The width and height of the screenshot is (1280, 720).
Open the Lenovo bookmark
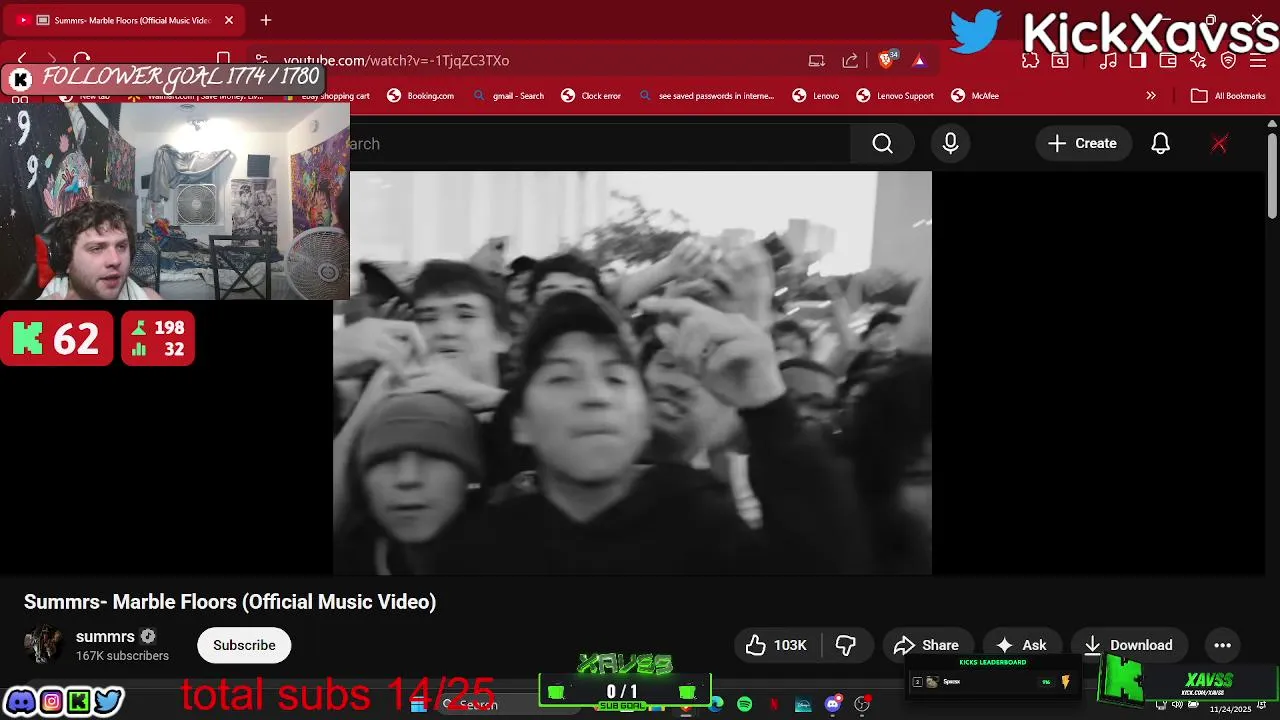click(x=816, y=96)
